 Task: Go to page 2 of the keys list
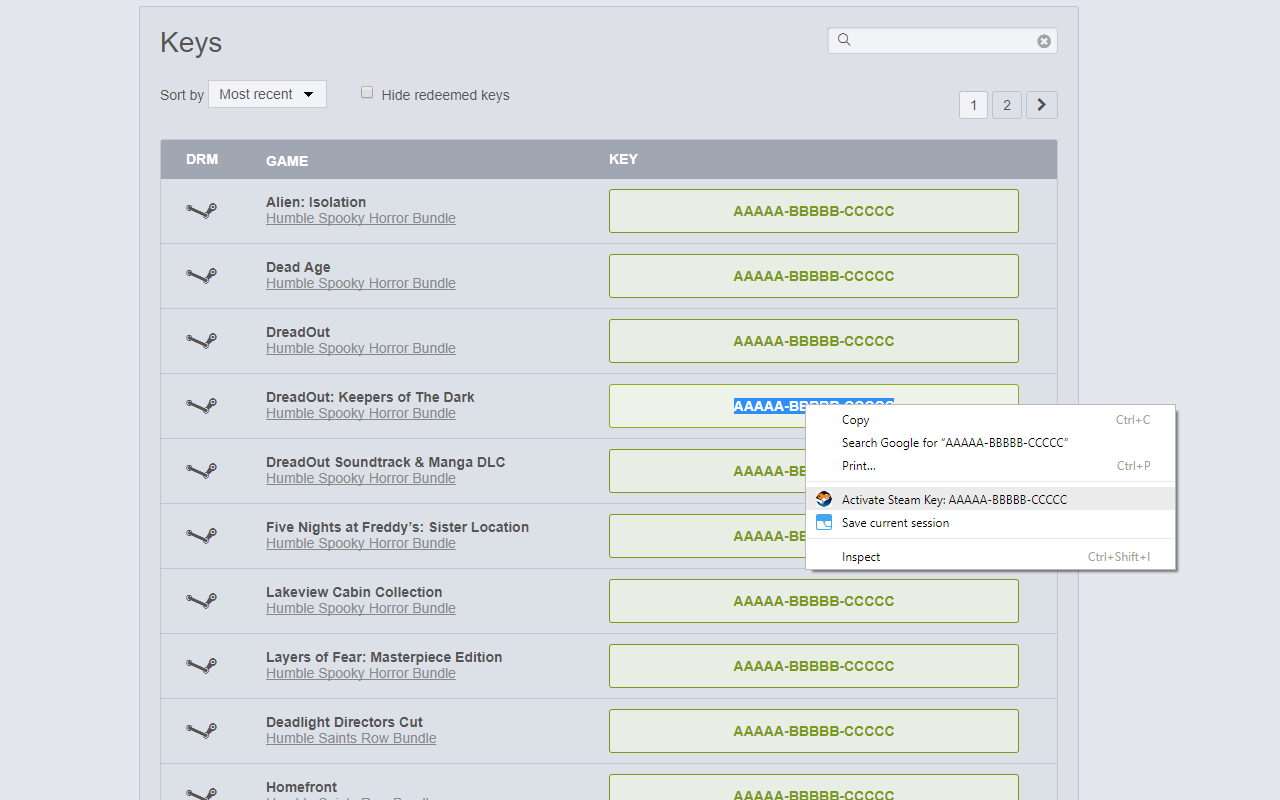coord(1007,104)
